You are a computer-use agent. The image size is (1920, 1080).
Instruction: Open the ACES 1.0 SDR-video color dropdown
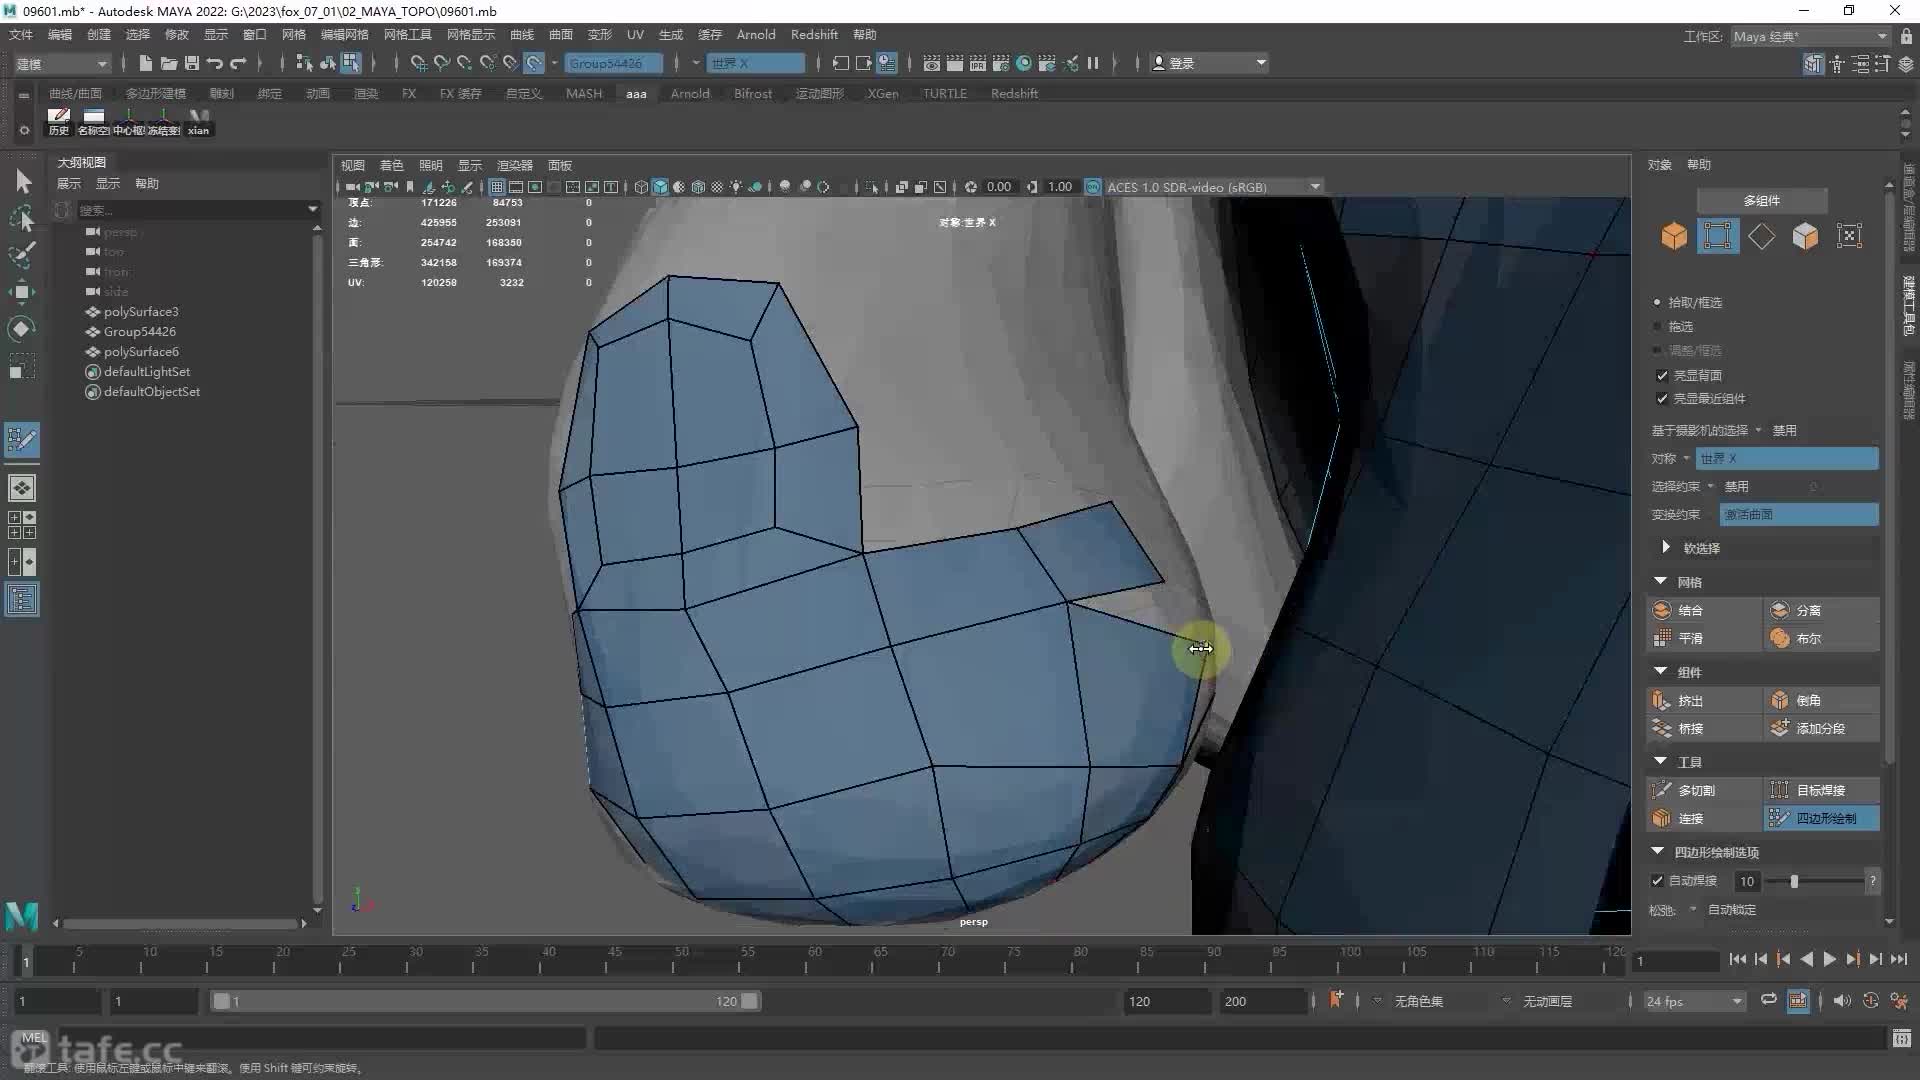(1214, 187)
